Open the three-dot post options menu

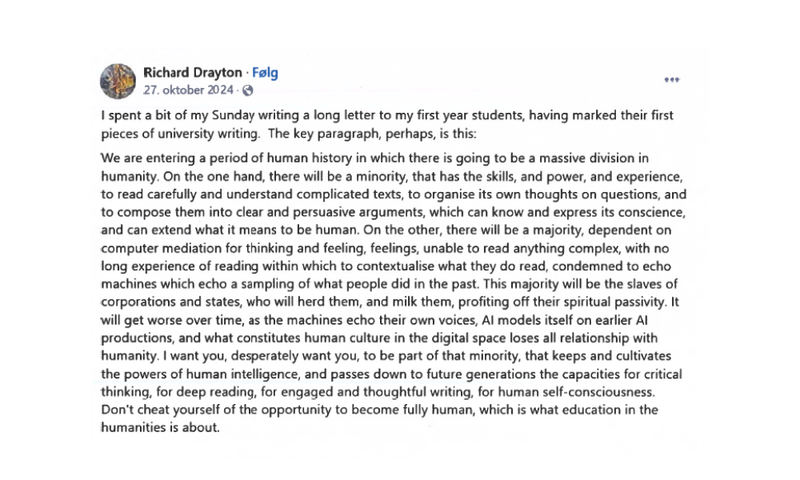click(x=671, y=80)
